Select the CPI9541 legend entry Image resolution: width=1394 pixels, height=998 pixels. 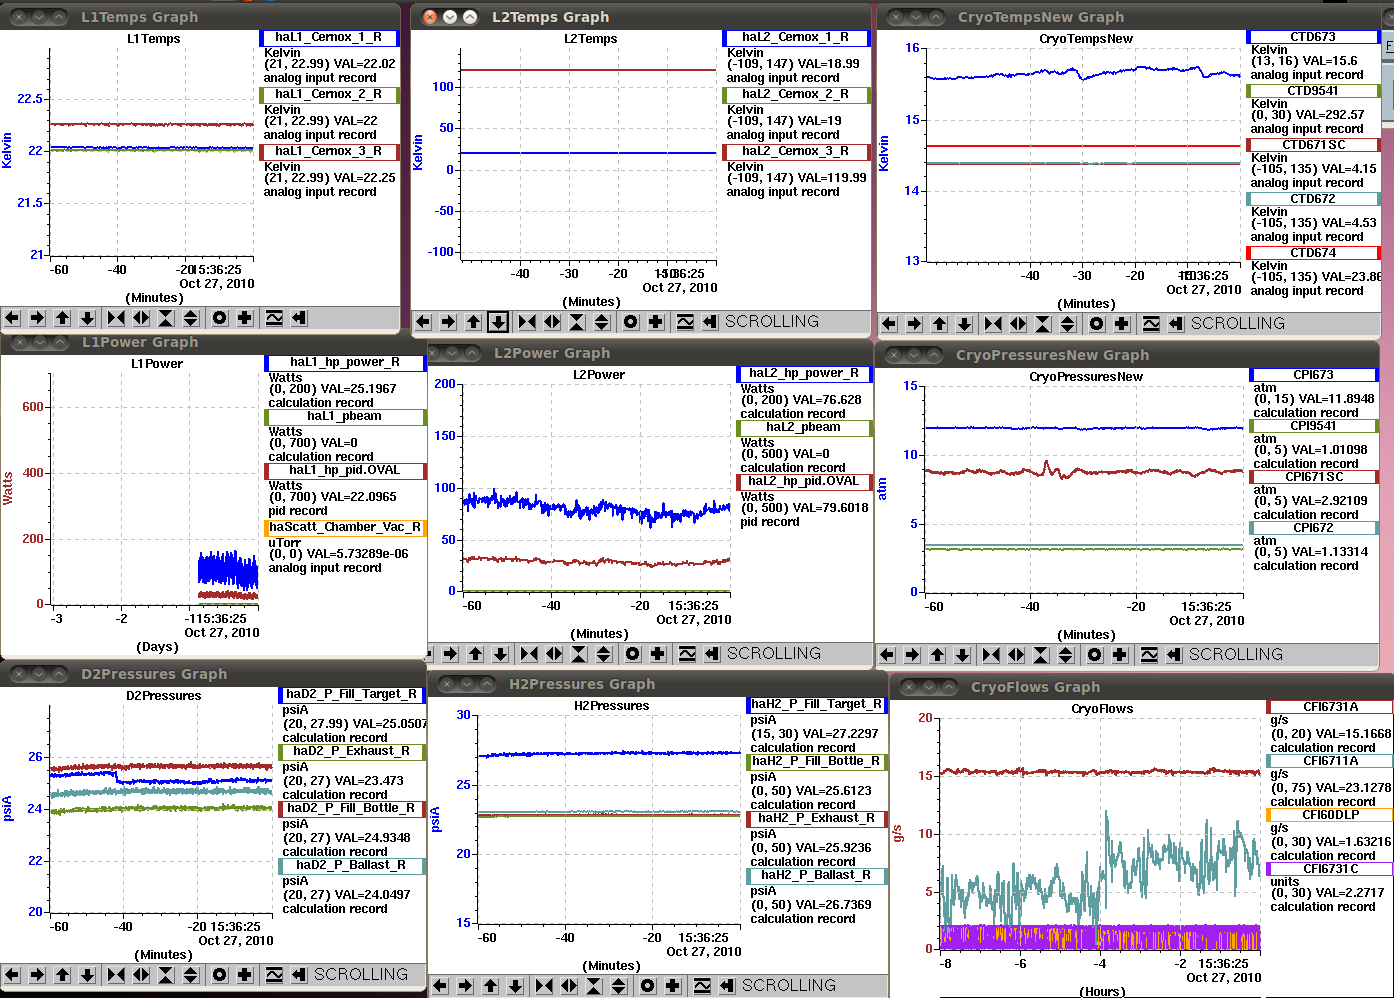coord(1313,426)
